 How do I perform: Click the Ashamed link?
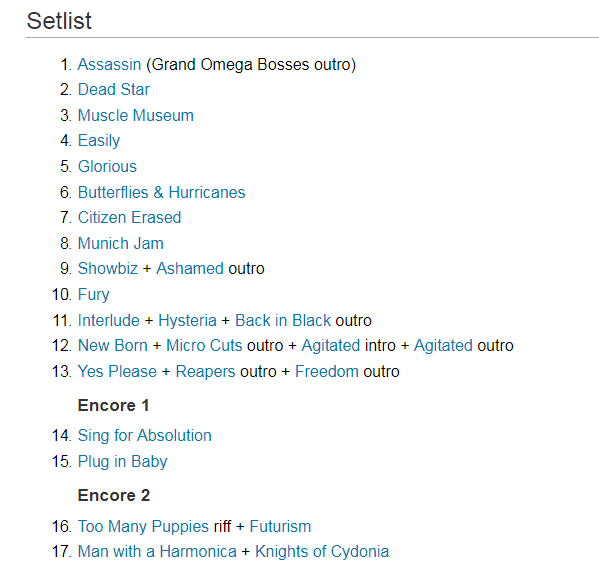(190, 268)
